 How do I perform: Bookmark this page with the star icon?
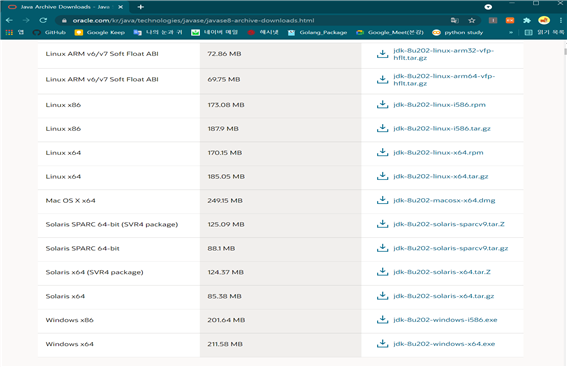472,20
